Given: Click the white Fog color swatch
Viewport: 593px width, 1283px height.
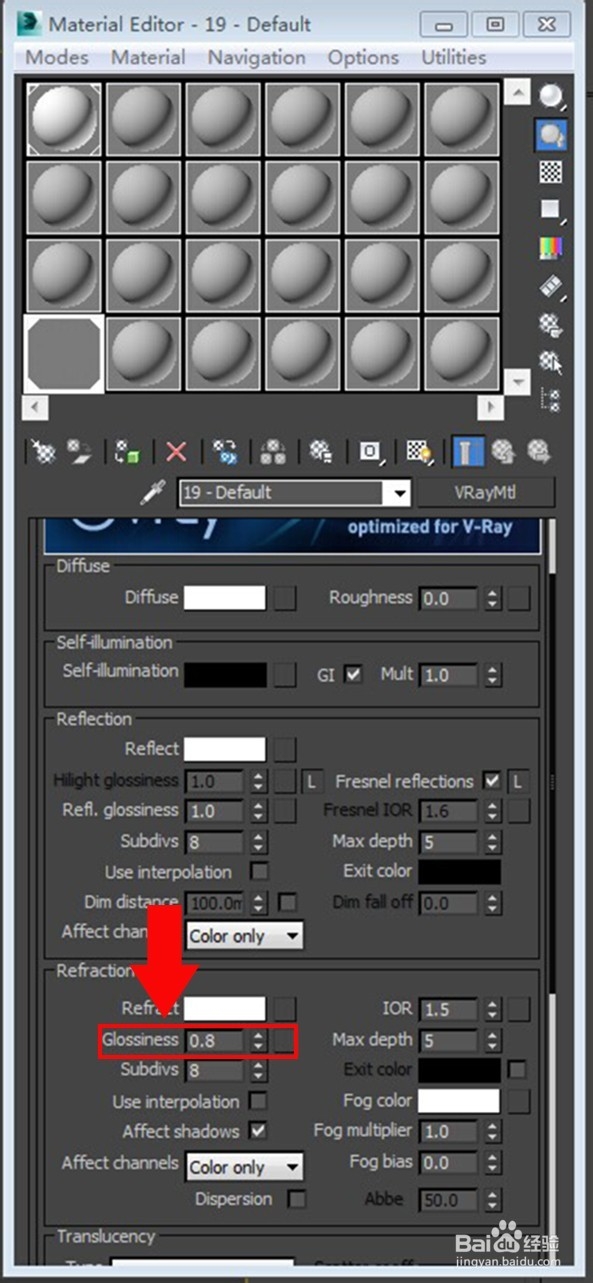Looking at the screenshot, I should tap(459, 1102).
